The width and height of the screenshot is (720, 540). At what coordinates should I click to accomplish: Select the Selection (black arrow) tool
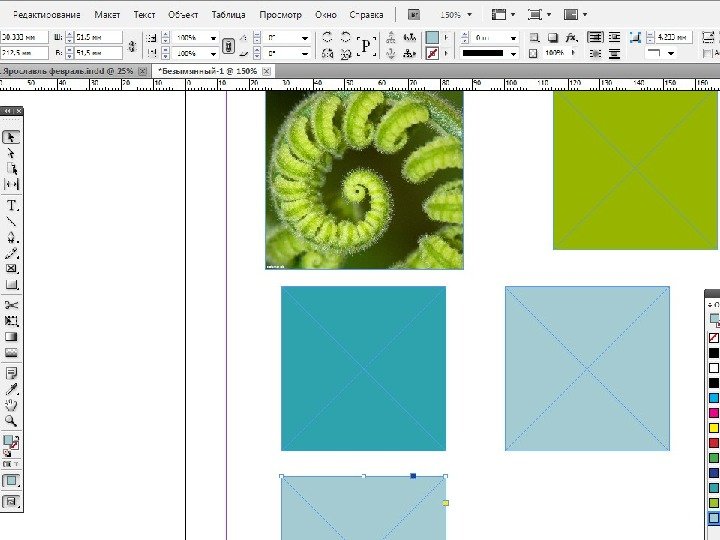point(11,137)
